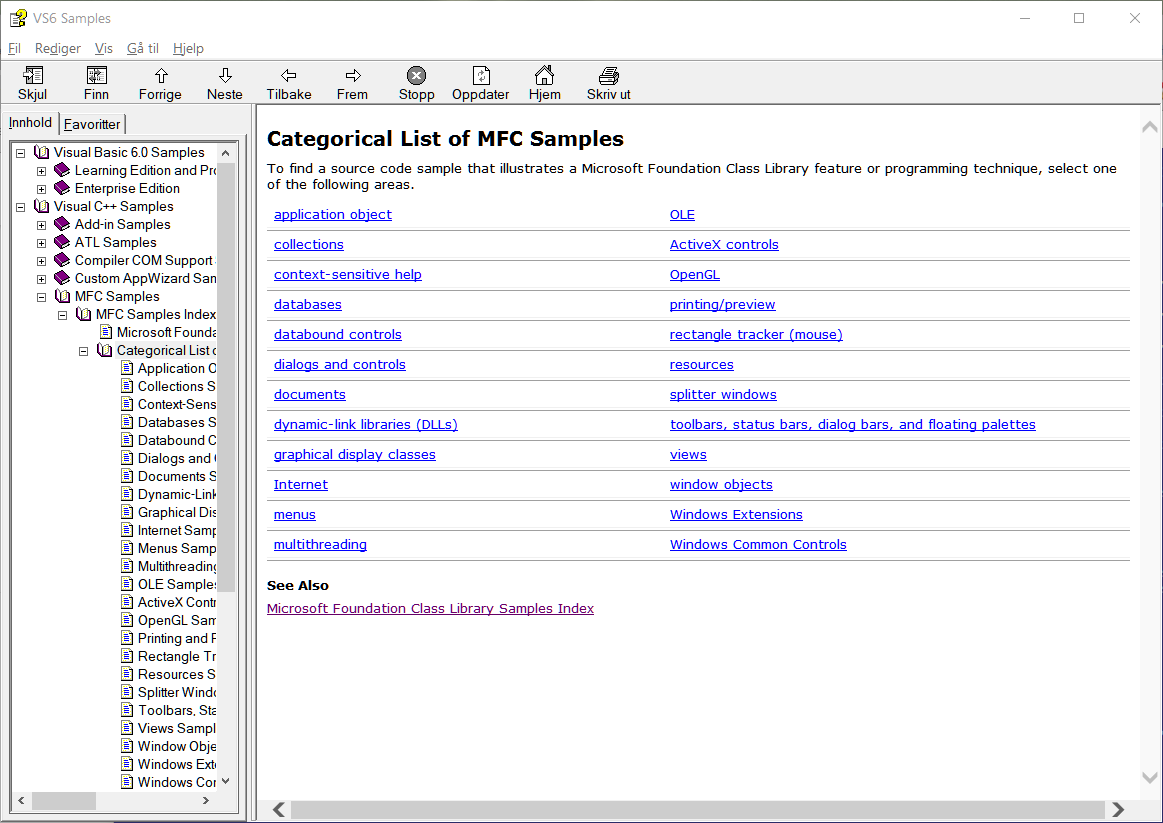Refresh page using Oppdater icon
The image size is (1163, 823).
[x=481, y=76]
